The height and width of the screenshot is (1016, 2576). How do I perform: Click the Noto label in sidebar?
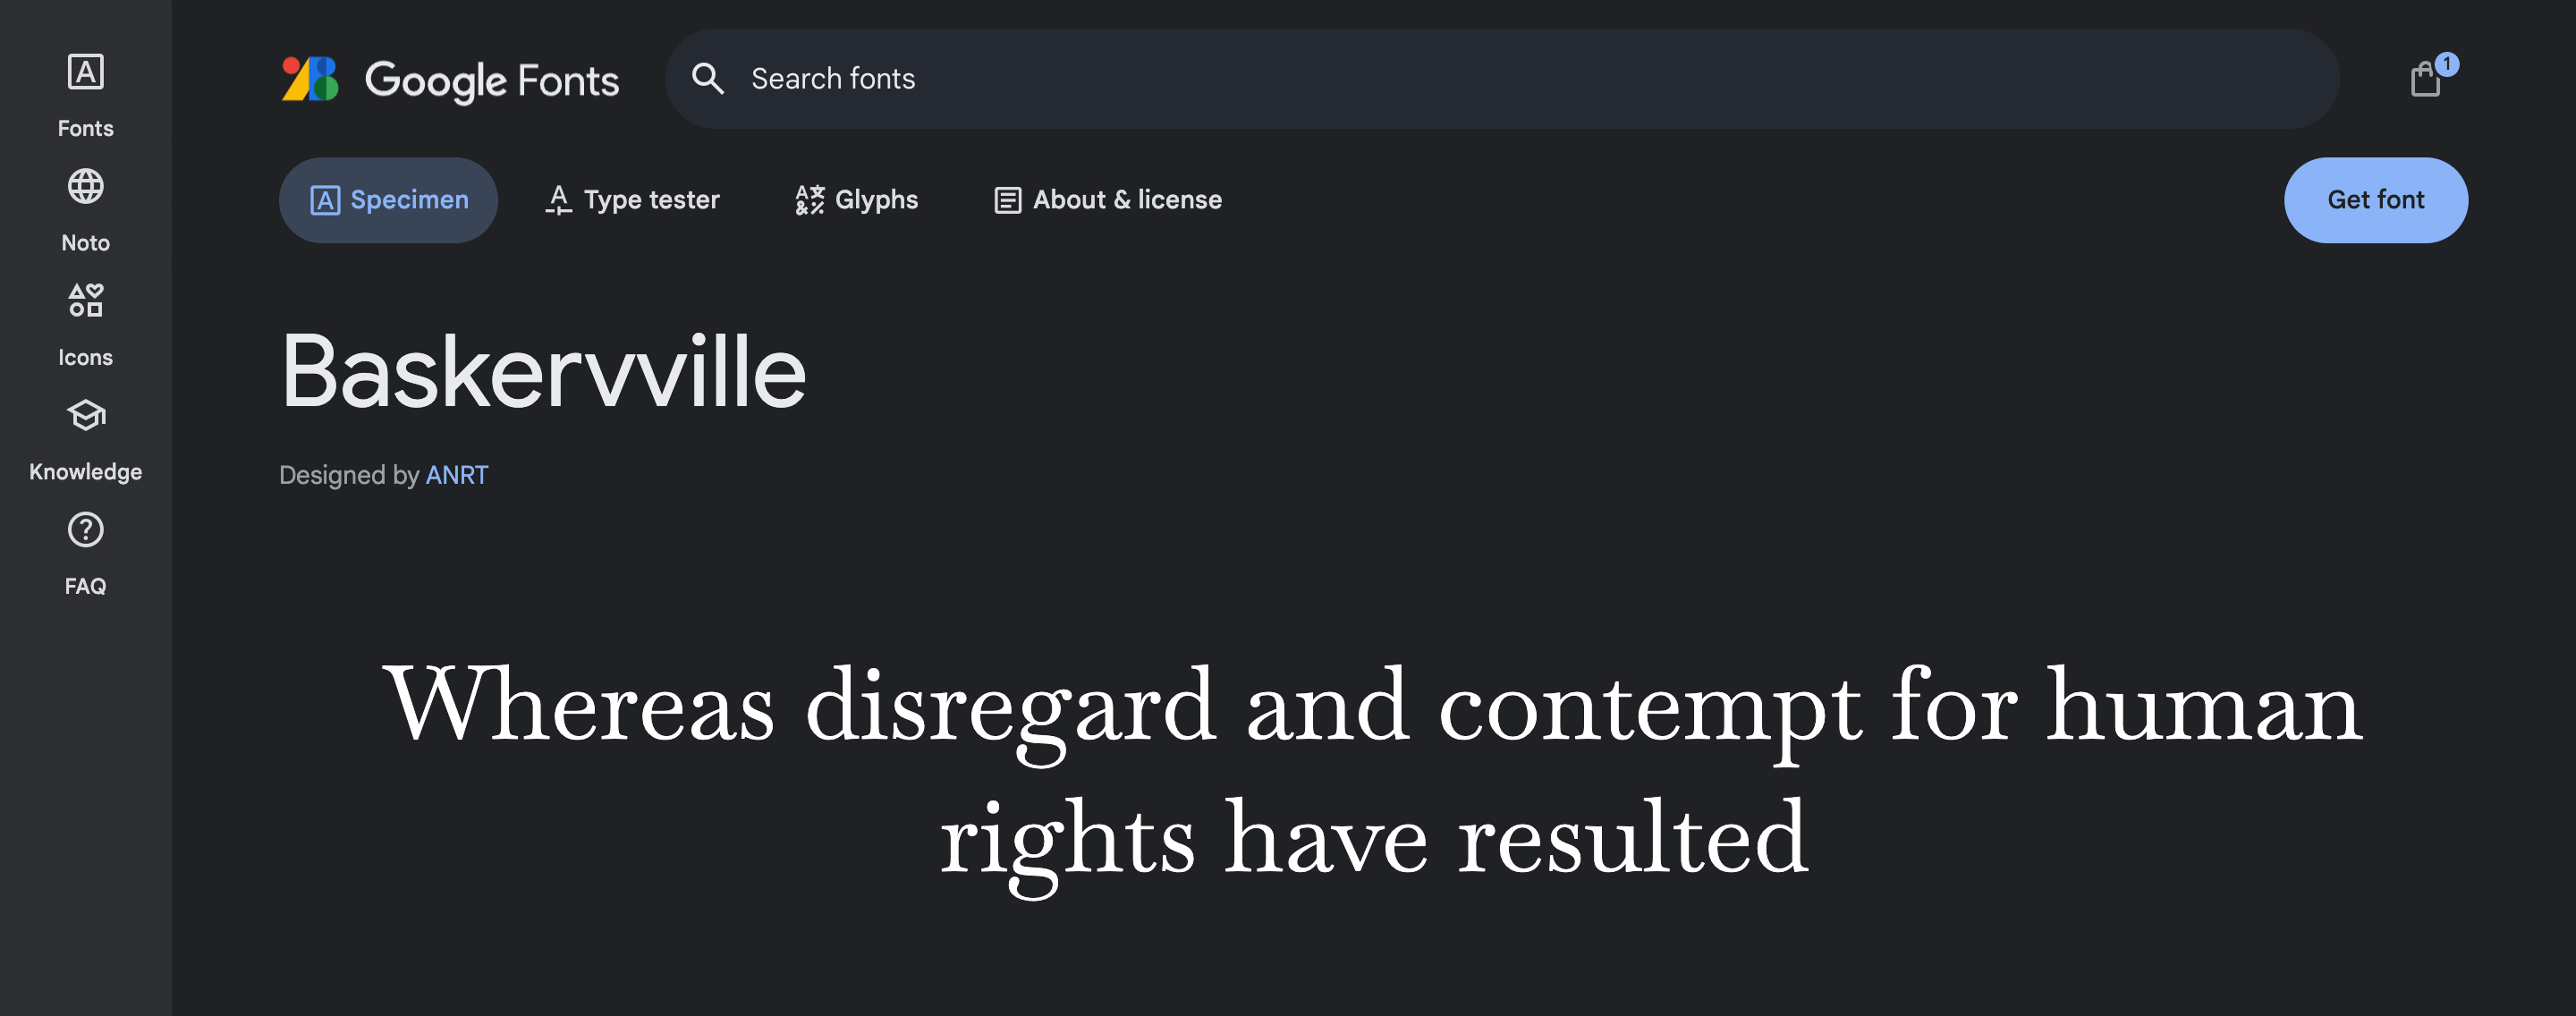pyautogui.click(x=85, y=243)
